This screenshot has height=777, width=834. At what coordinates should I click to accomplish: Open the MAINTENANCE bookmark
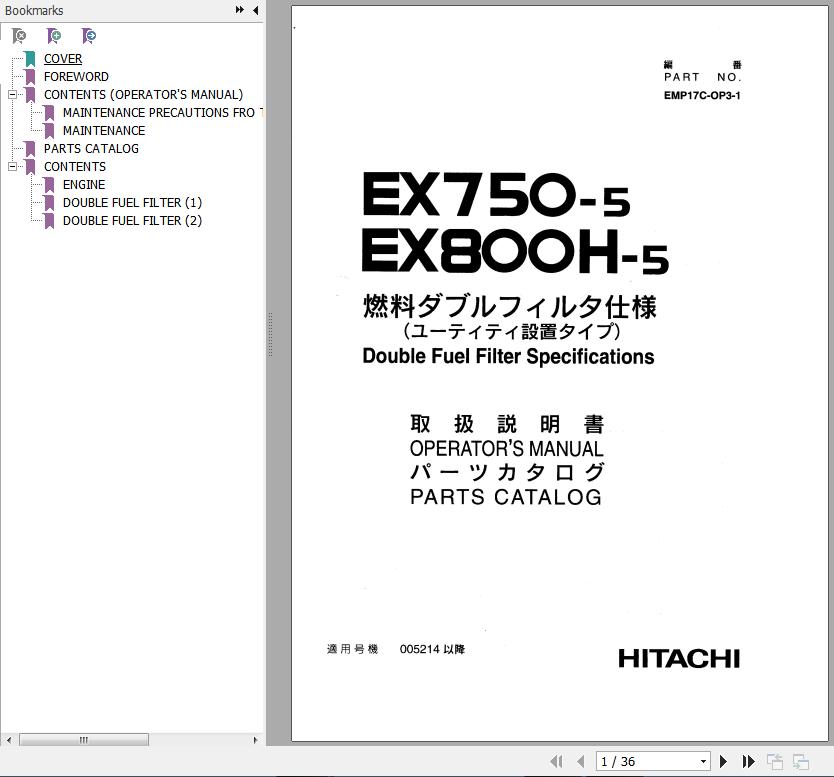click(104, 131)
